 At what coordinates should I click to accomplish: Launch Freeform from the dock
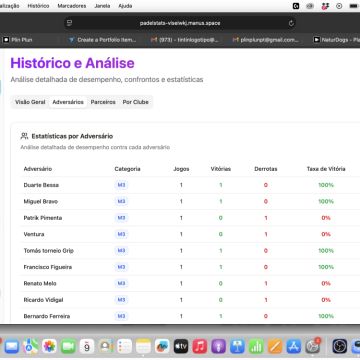pyautogui.click(x=162, y=347)
